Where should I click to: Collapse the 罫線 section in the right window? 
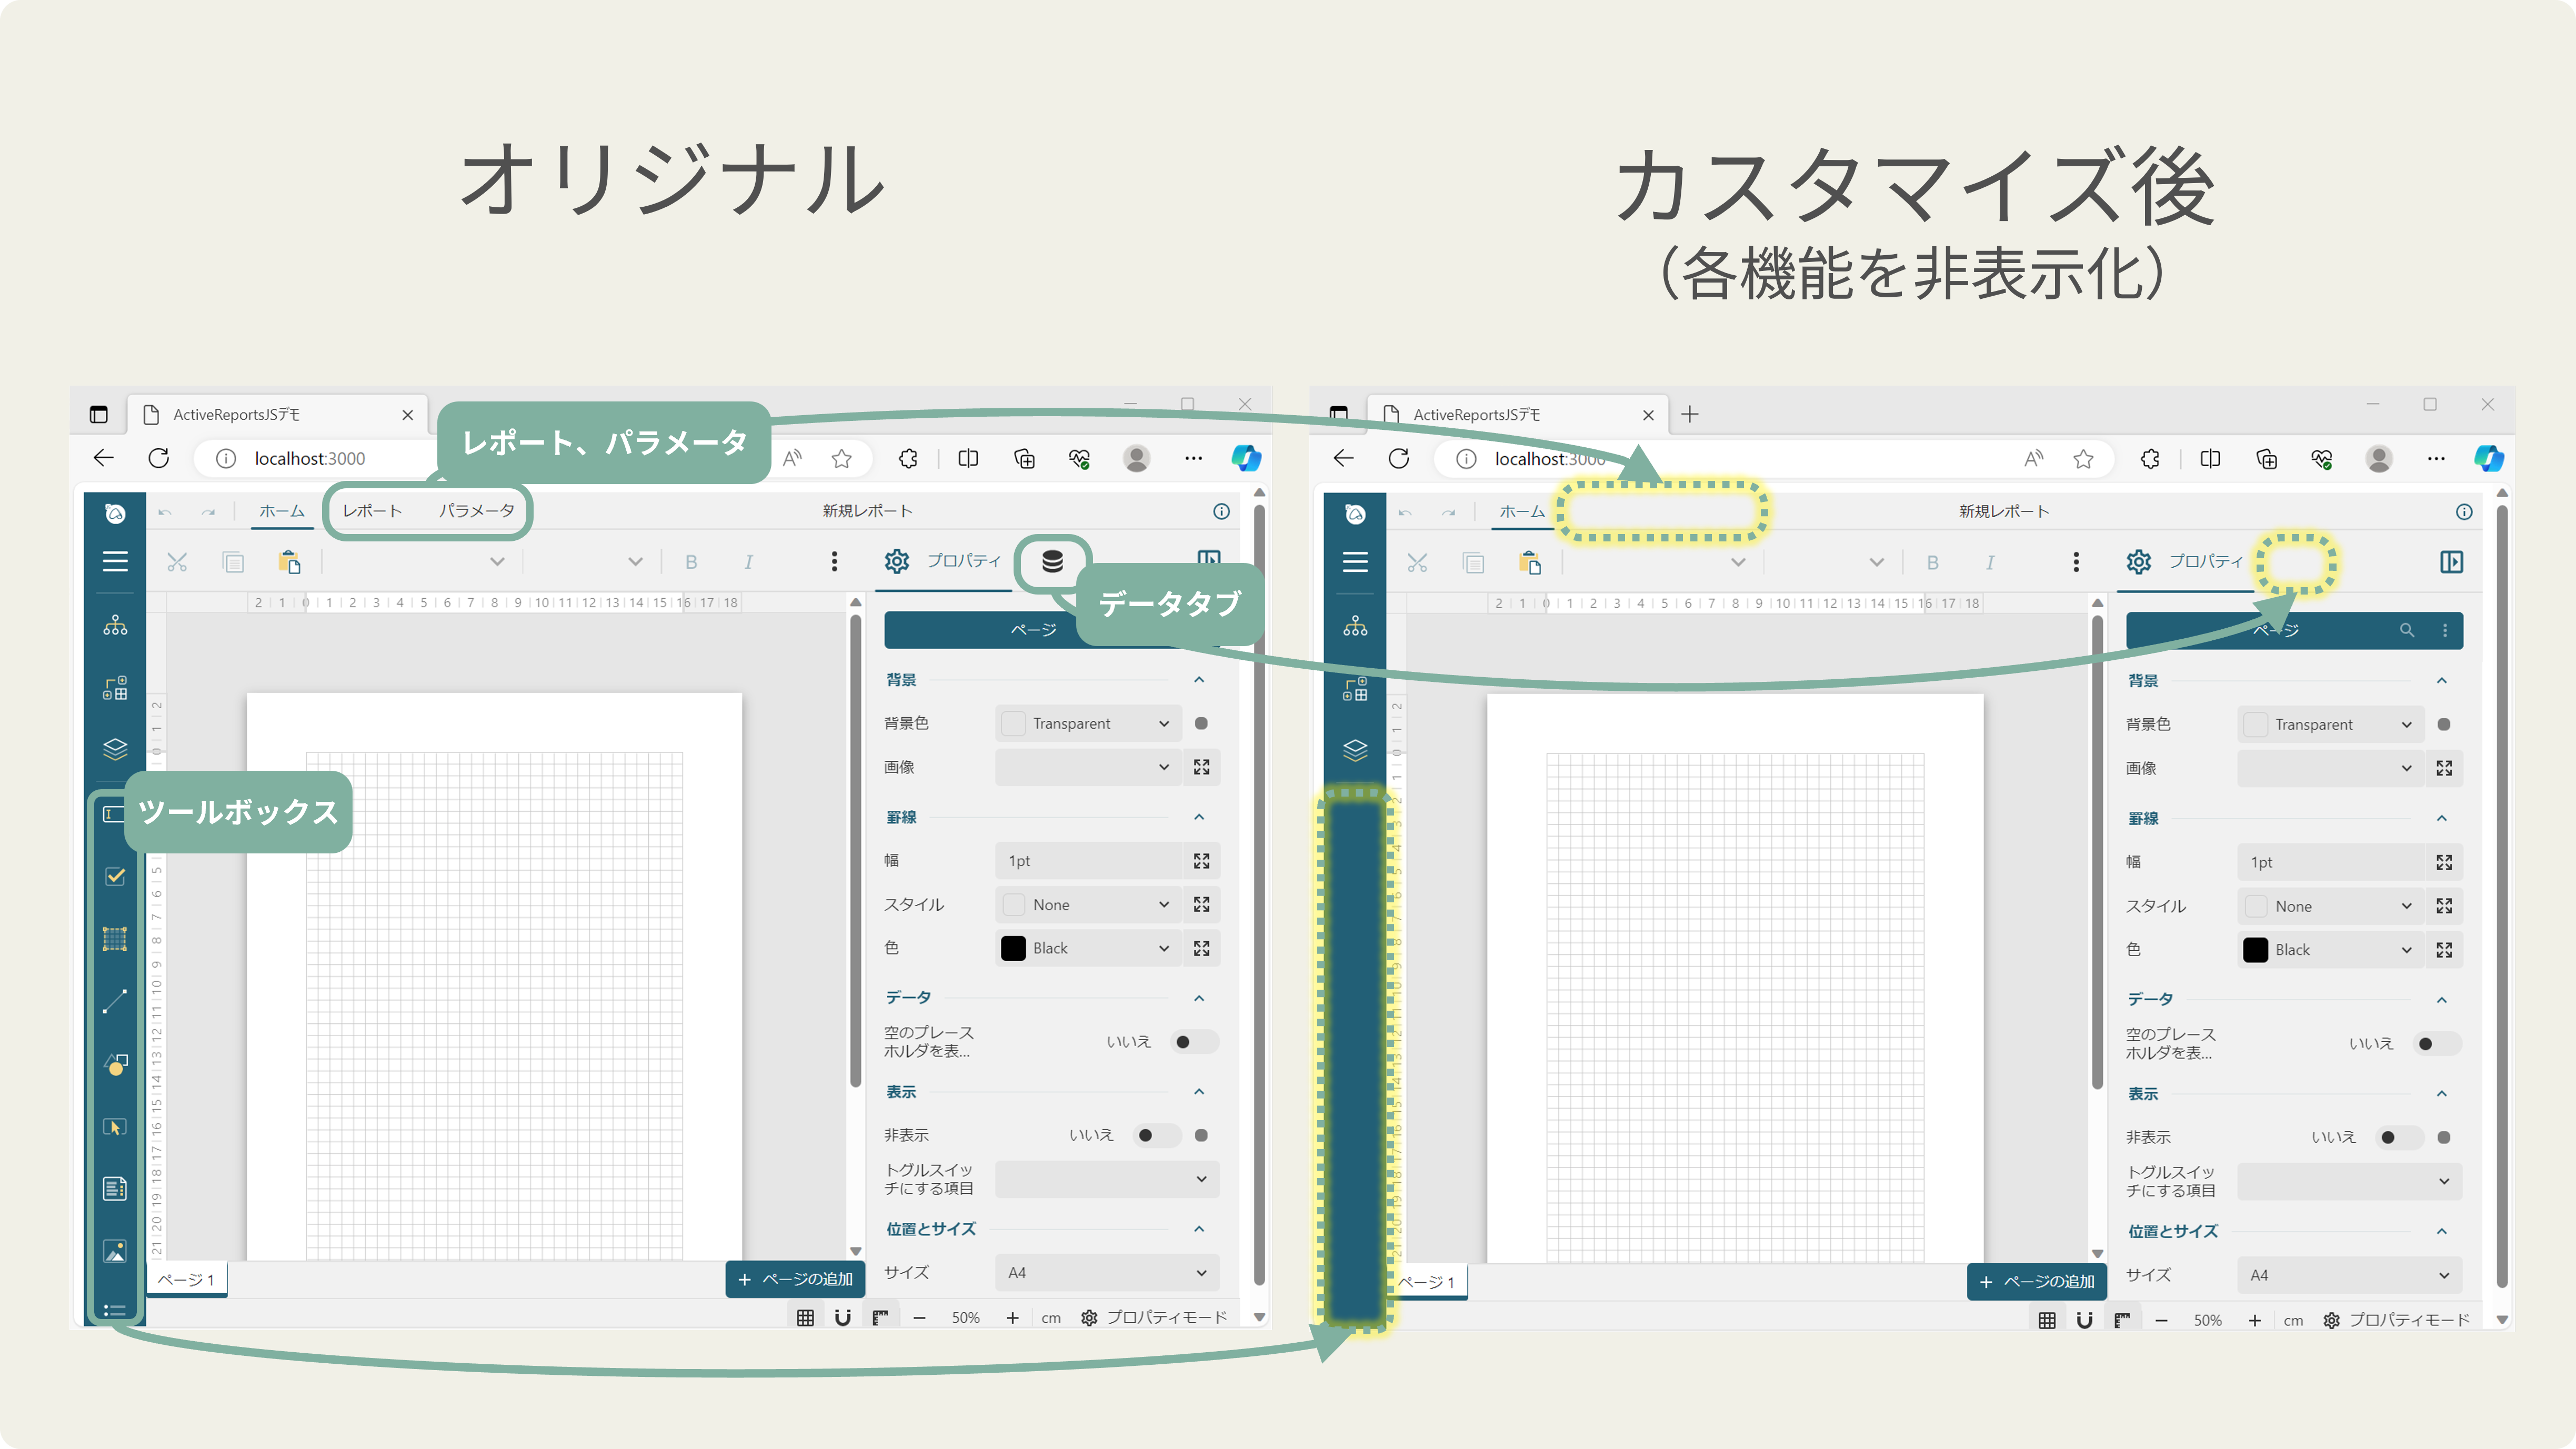tap(2441, 819)
